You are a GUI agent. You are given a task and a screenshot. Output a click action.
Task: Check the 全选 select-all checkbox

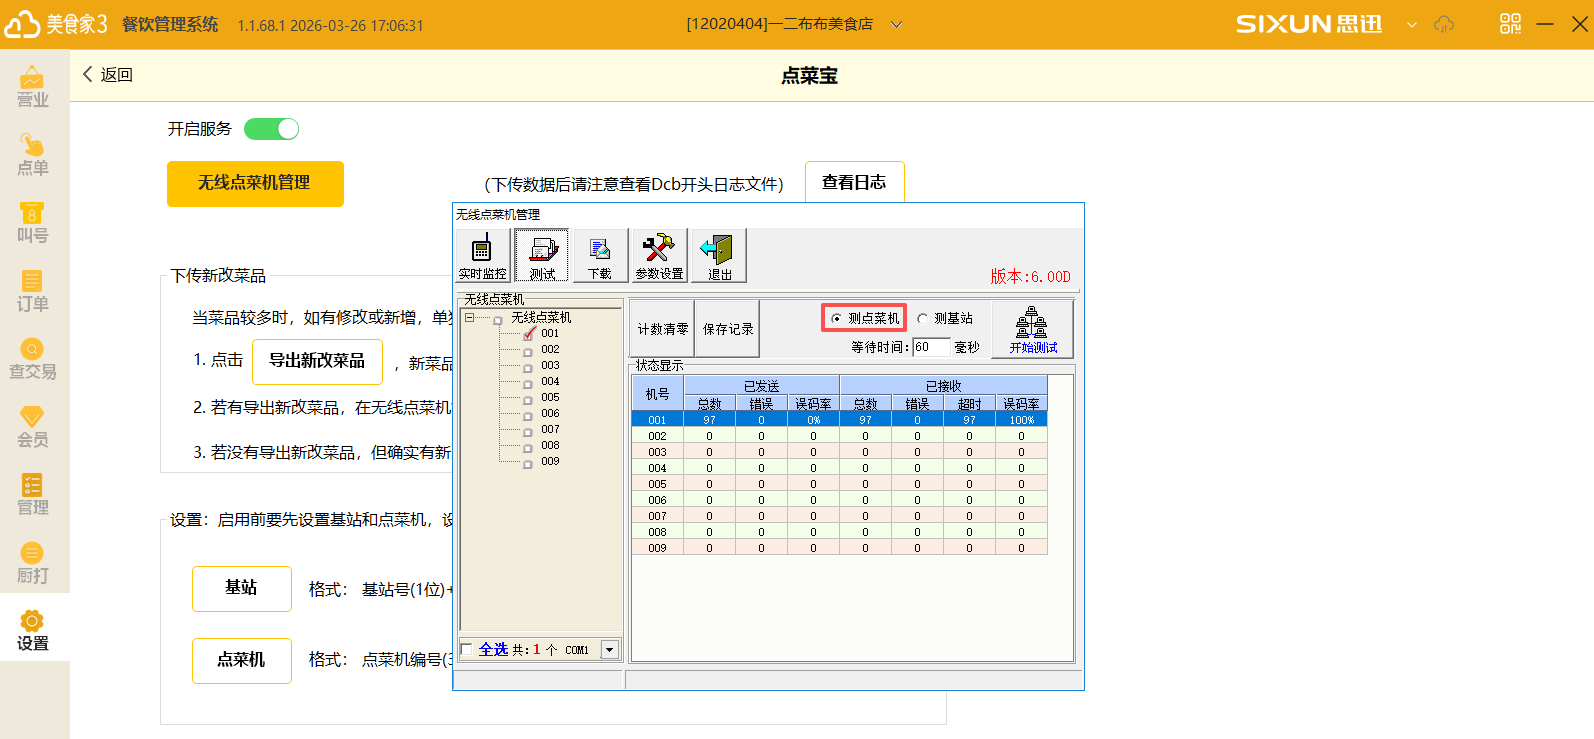(x=466, y=650)
